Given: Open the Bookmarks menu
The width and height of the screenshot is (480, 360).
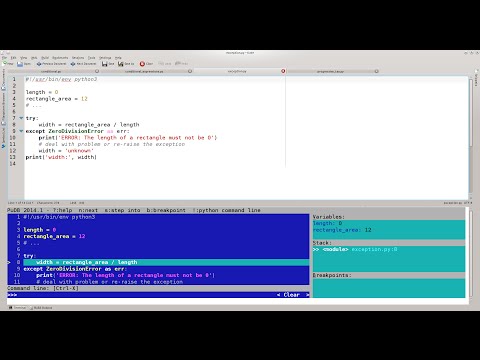Looking at the screenshot, I should [x=60, y=58].
